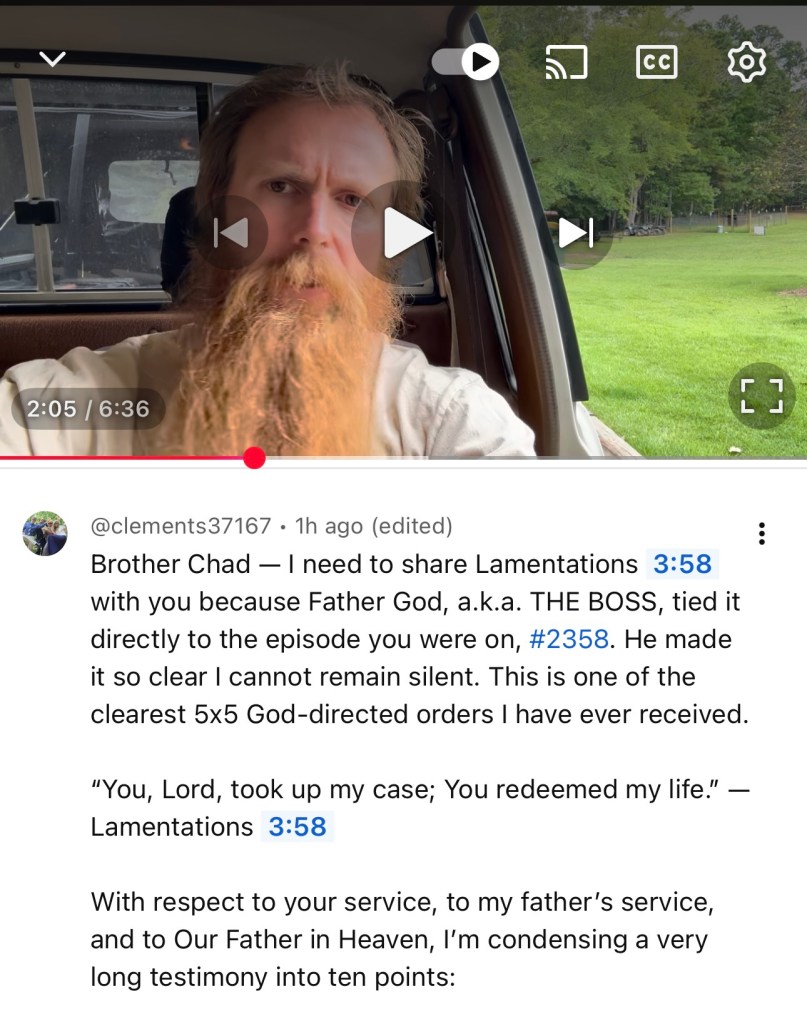Turn on closed captions
This screenshot has height=1024, width=807.
point(656,62)
